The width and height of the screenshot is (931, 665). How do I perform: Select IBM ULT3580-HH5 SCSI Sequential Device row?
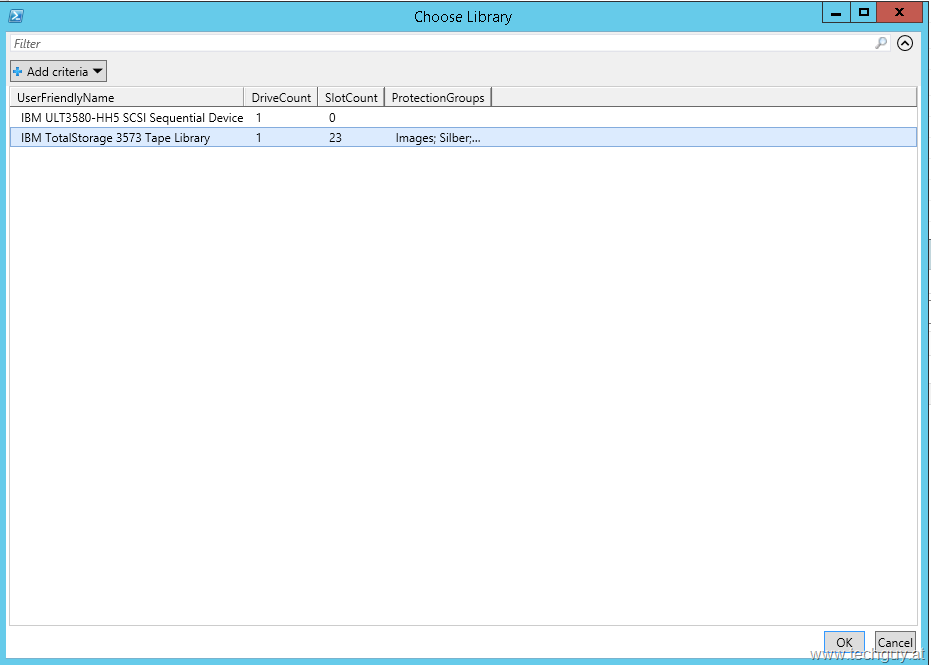coord(132,118)
